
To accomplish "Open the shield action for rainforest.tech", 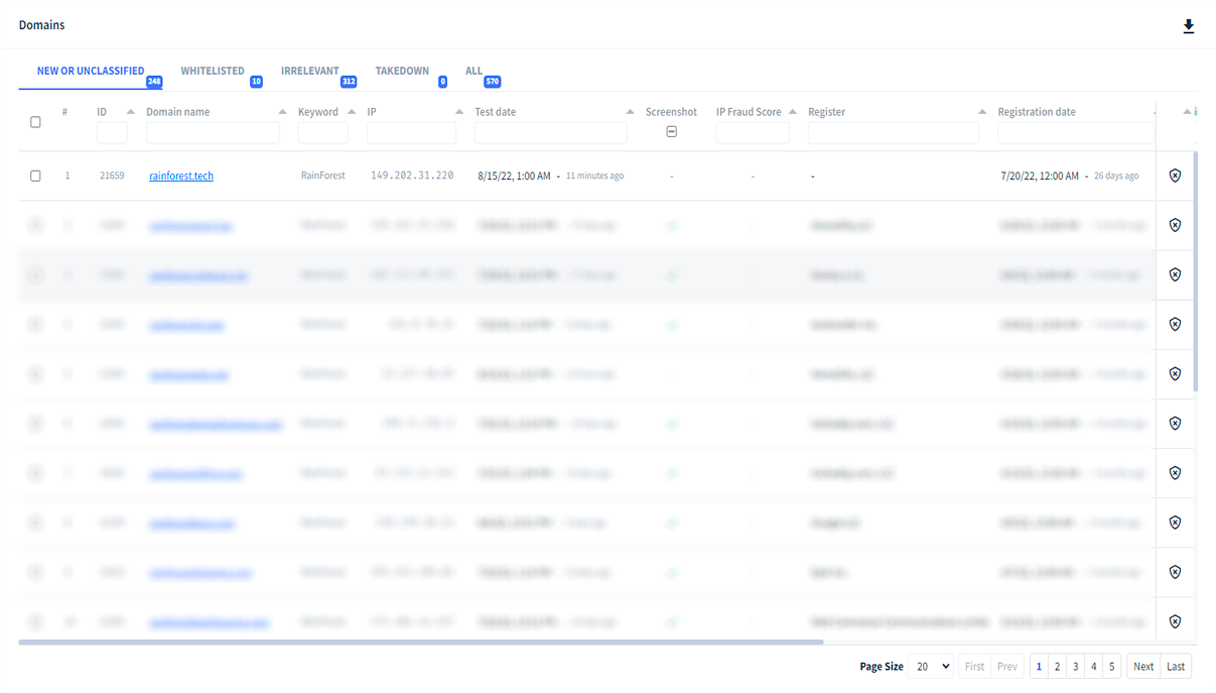I will click(x=1175, y=176).
